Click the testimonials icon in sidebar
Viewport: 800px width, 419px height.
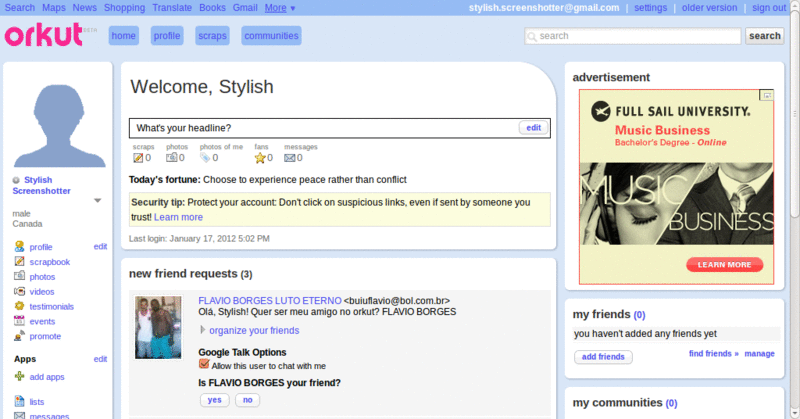(x=19, y=306)
